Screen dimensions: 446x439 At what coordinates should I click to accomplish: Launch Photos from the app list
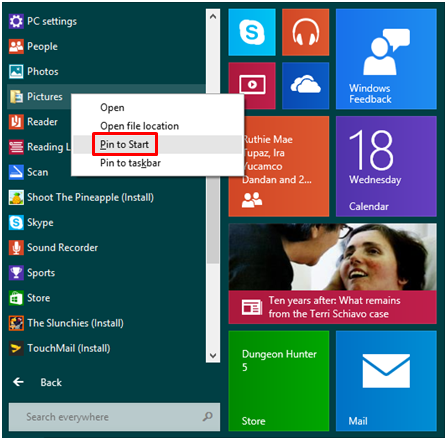tap(43, 71)
